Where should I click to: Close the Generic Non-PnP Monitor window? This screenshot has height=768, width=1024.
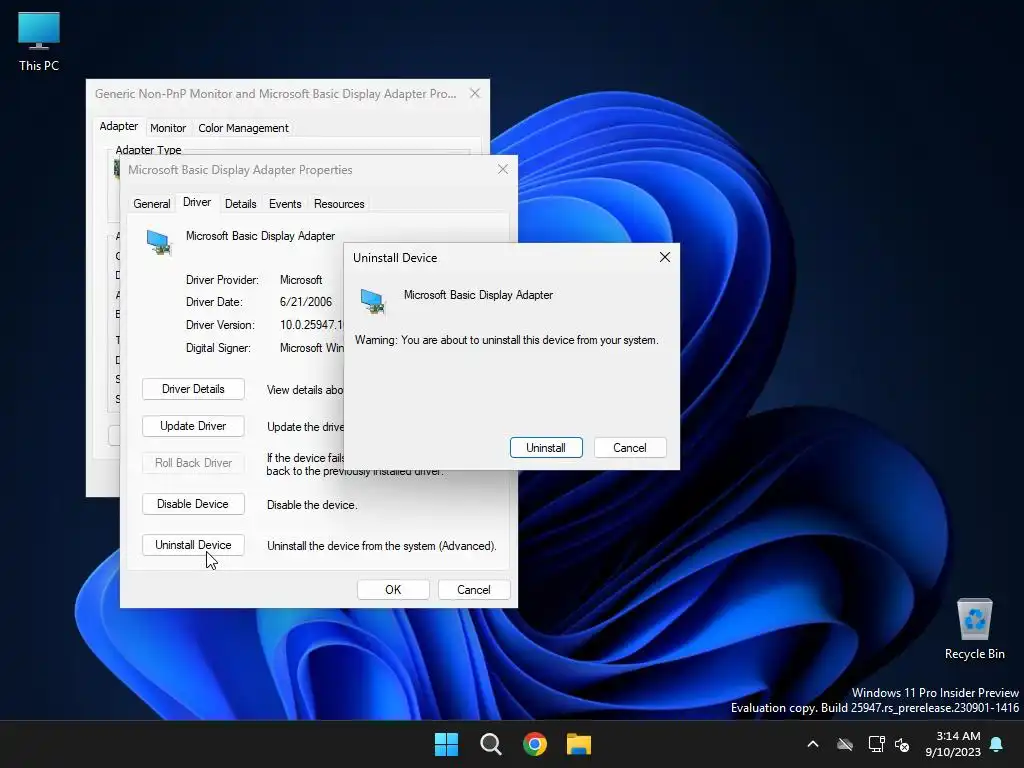[x=475, y=93]
